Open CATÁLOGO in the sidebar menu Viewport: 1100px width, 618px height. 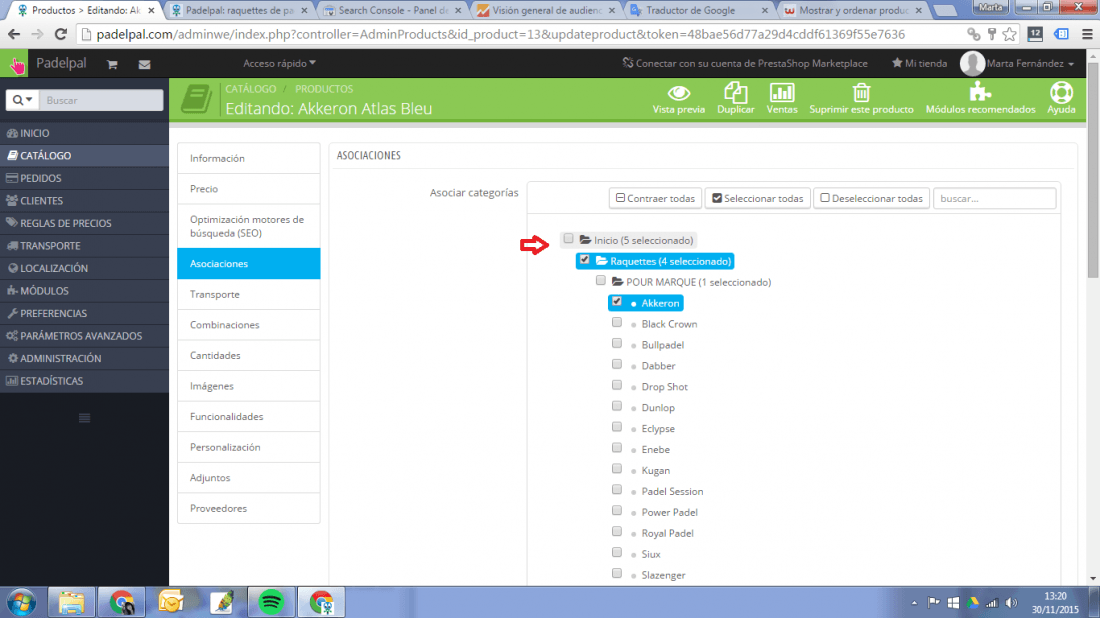84,156
